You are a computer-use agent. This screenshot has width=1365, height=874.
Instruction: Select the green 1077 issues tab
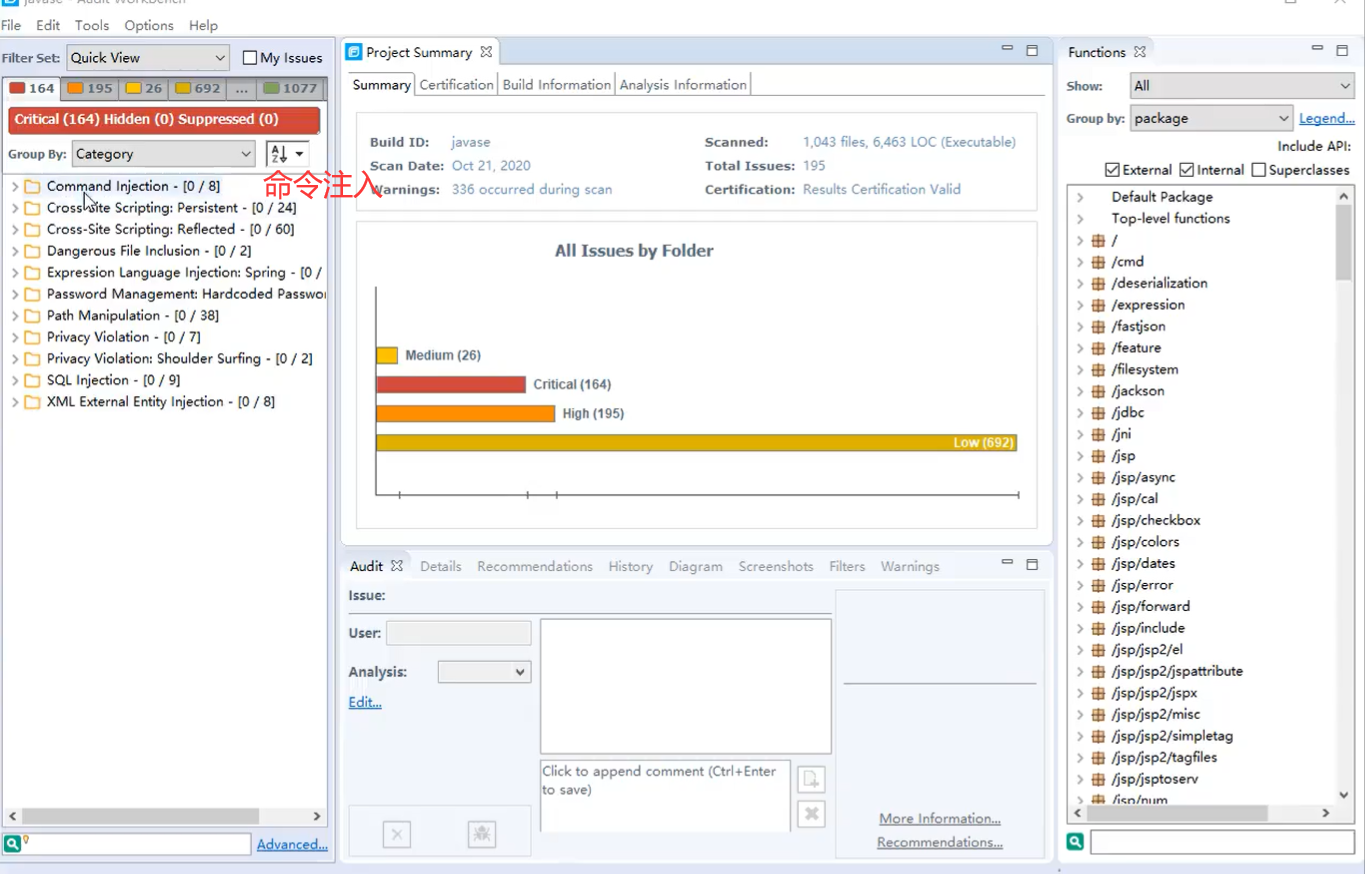[289, 88]
